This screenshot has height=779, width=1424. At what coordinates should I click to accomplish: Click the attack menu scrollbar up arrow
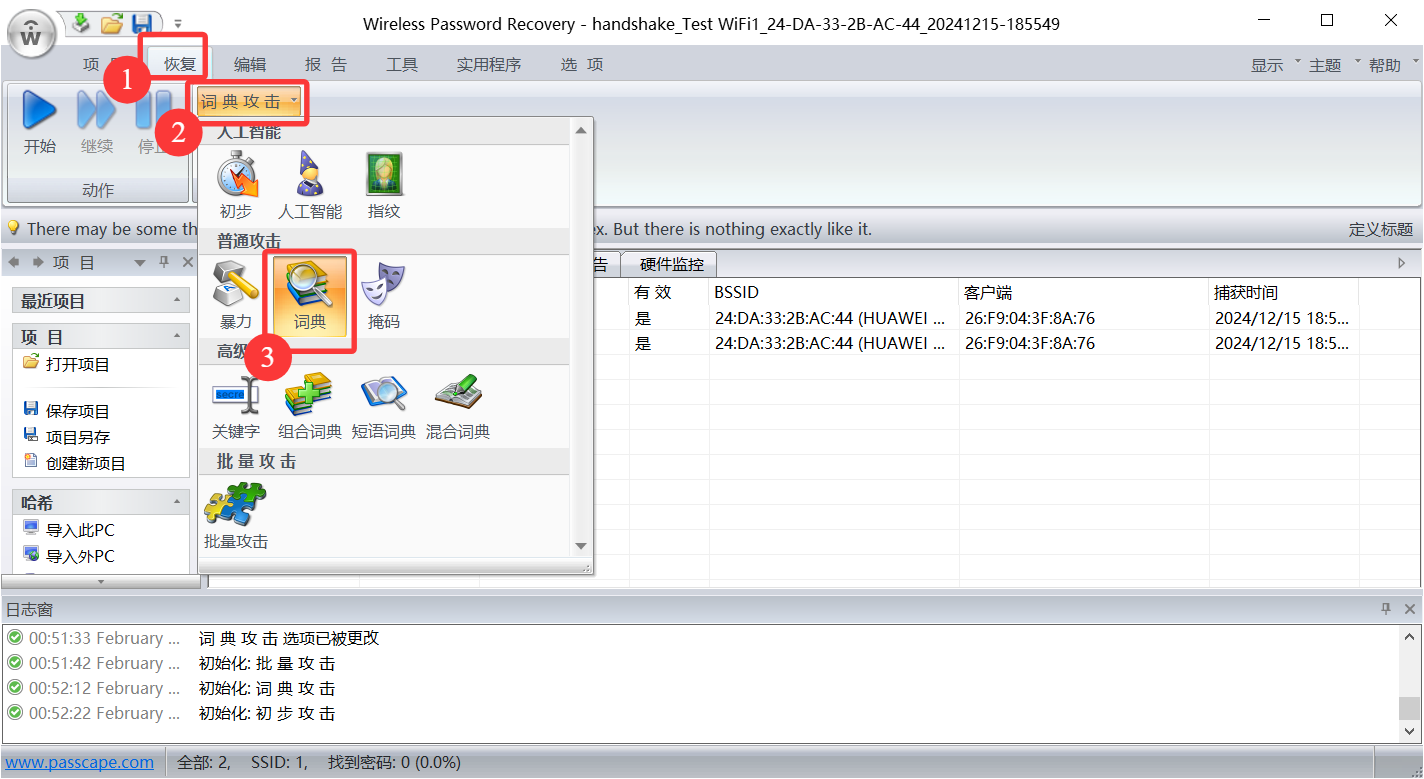[581, 130]
